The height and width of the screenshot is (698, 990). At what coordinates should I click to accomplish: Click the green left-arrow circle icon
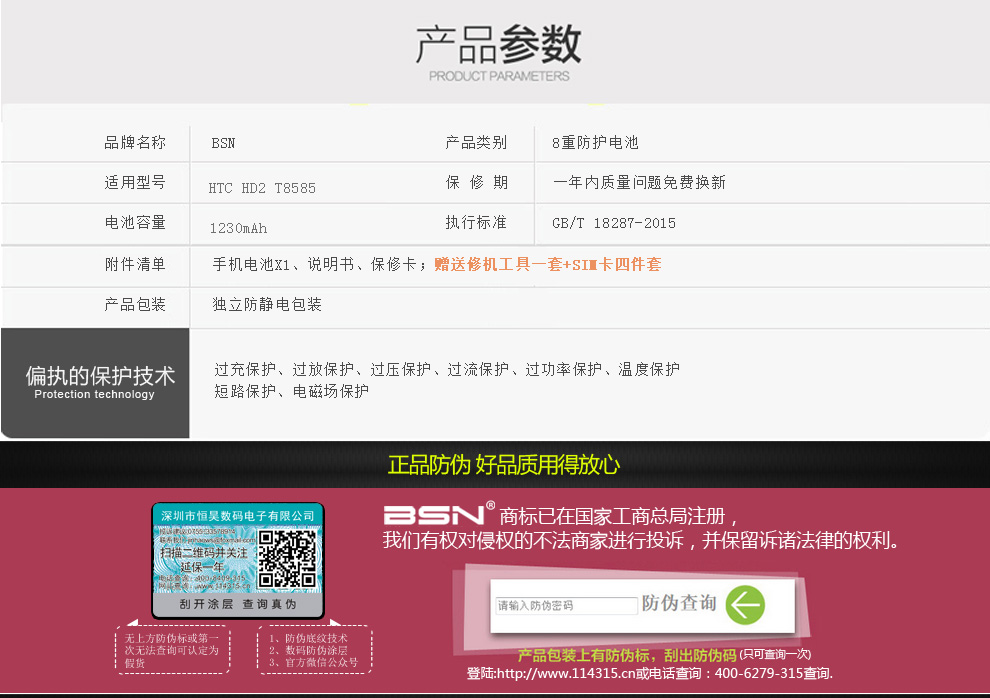(x=745, y=605)
